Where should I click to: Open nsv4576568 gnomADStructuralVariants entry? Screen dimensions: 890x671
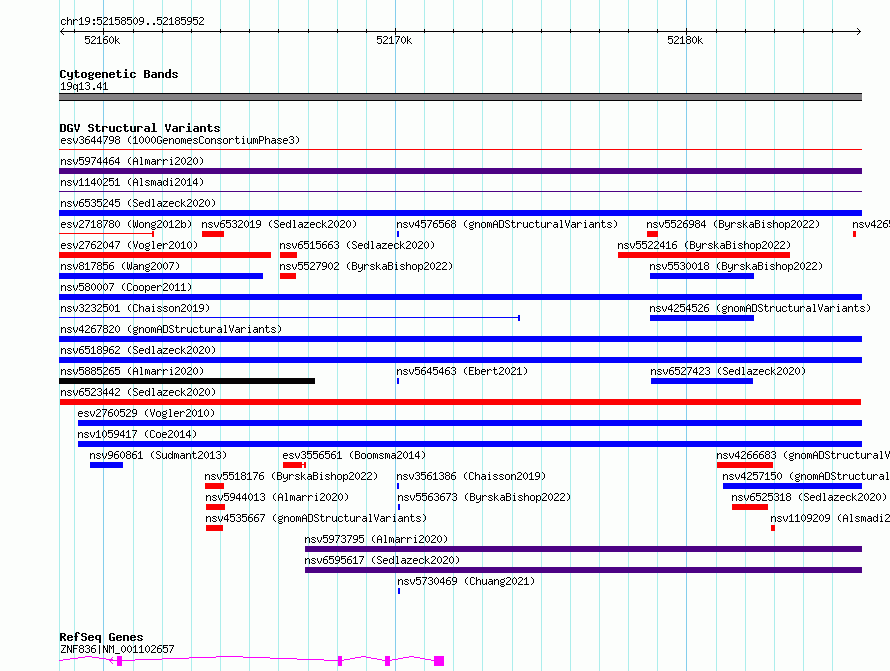[507, 224]
